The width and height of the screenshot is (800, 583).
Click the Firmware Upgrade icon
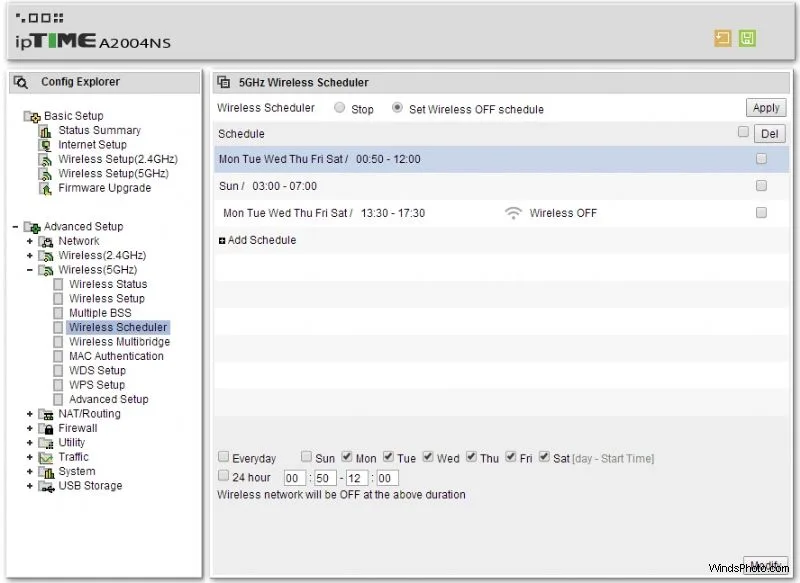point(45,189)
